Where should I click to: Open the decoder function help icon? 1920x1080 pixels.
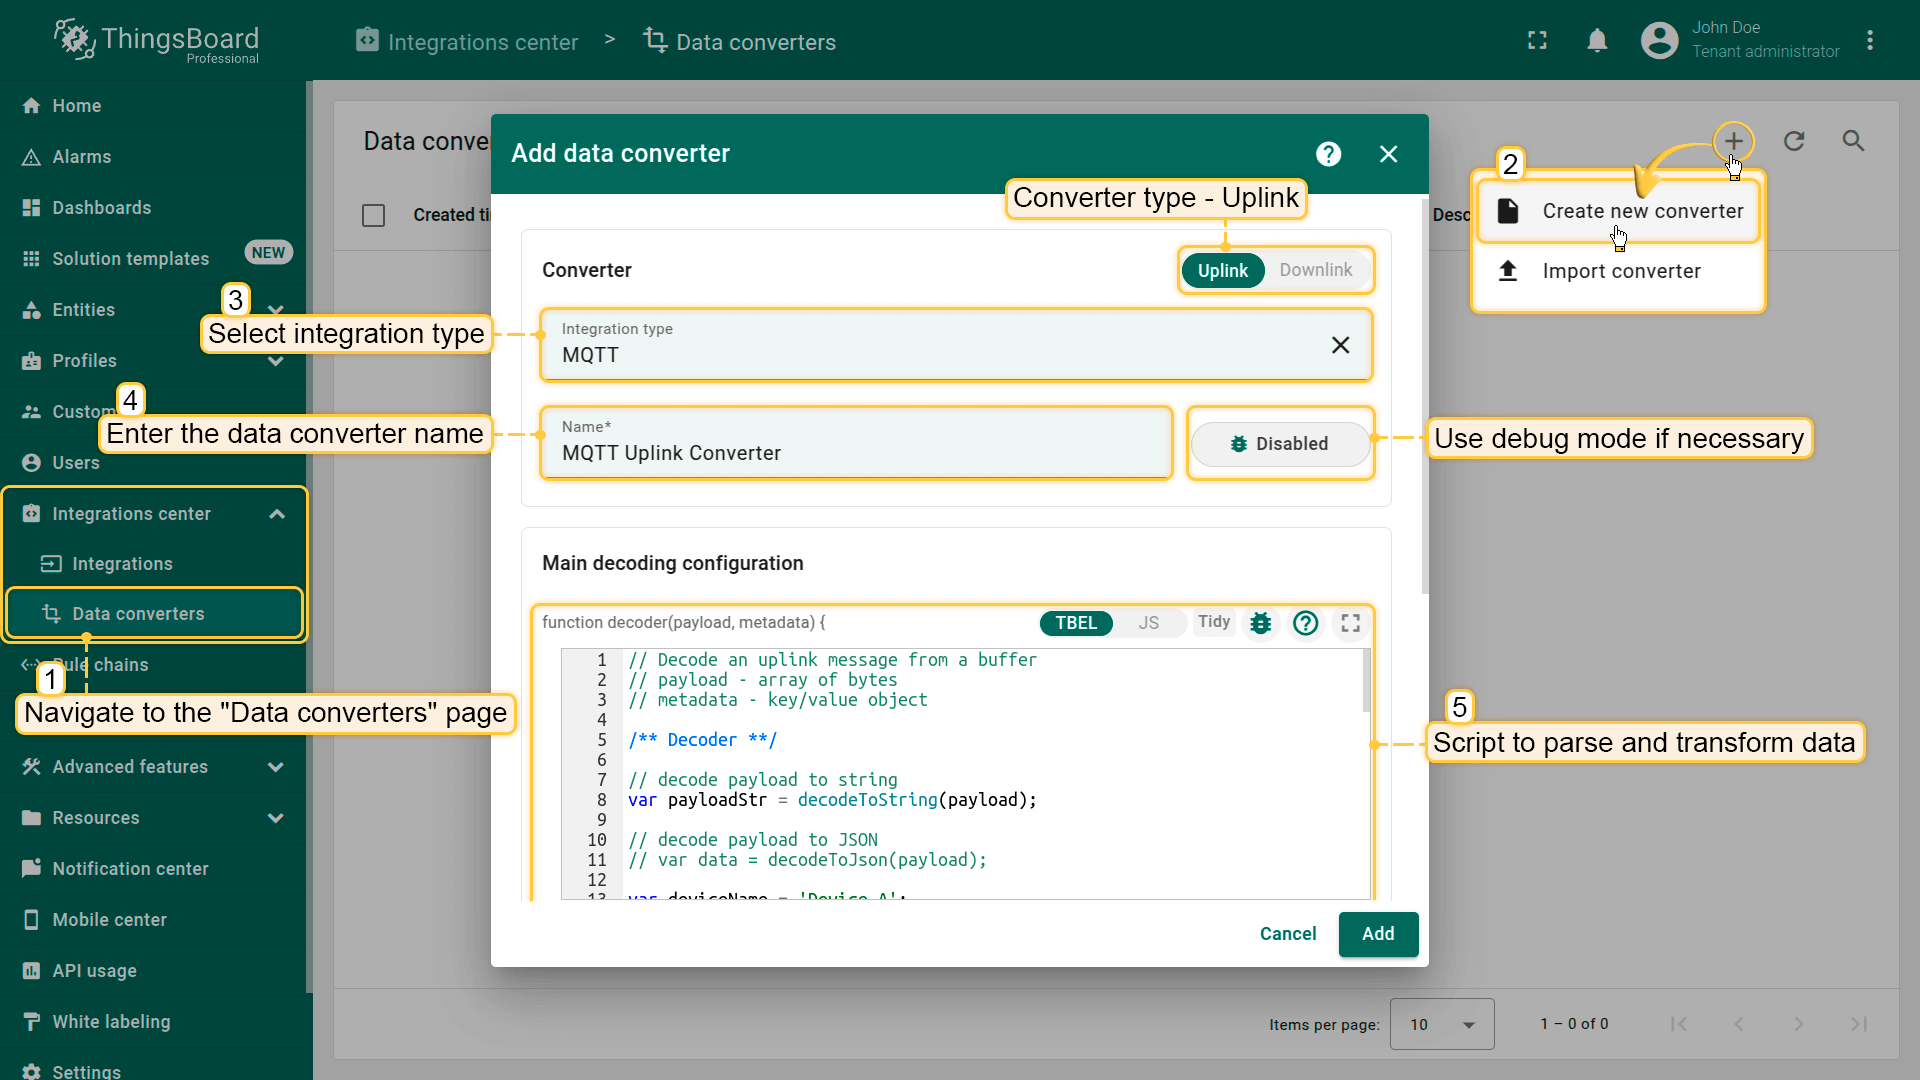pyautogui.click(x=1305, y=623)
